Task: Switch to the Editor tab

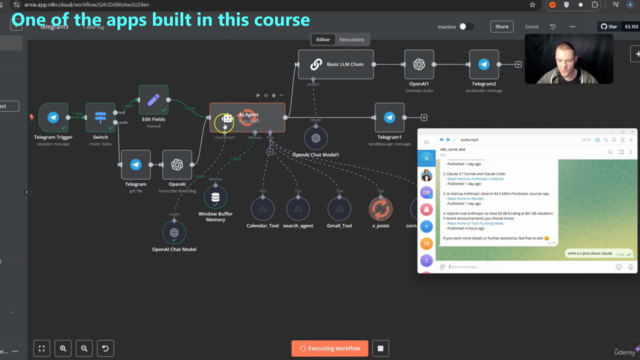Action: [x=322, y=40]
